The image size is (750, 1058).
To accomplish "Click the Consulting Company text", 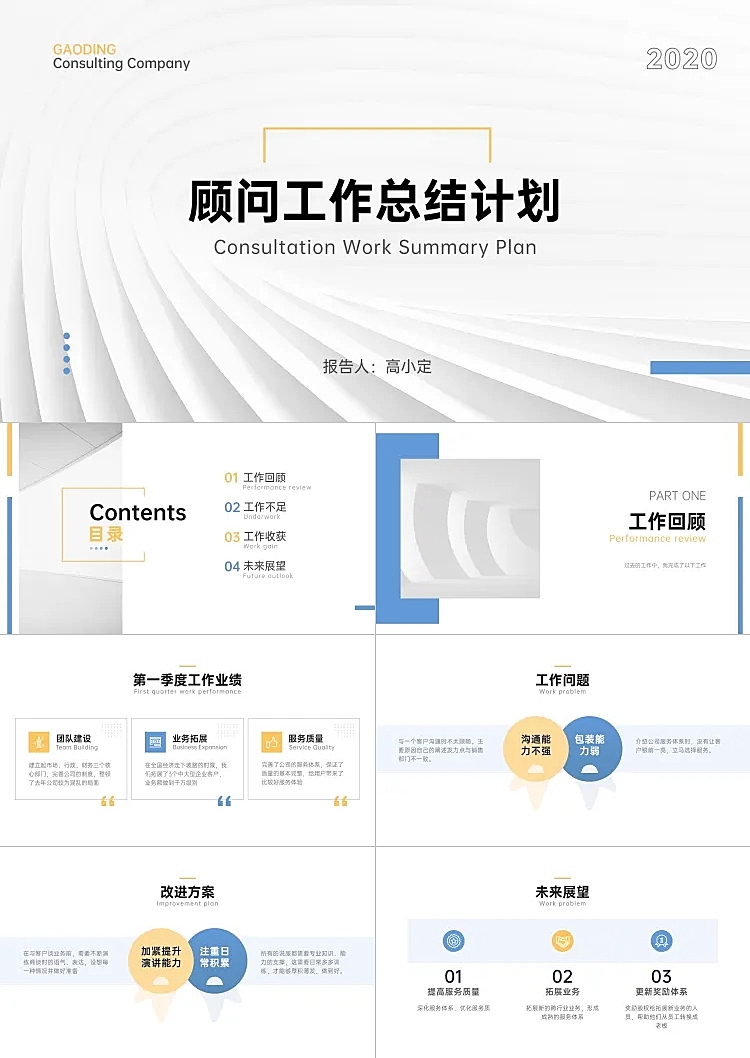I will click(121, 63).
